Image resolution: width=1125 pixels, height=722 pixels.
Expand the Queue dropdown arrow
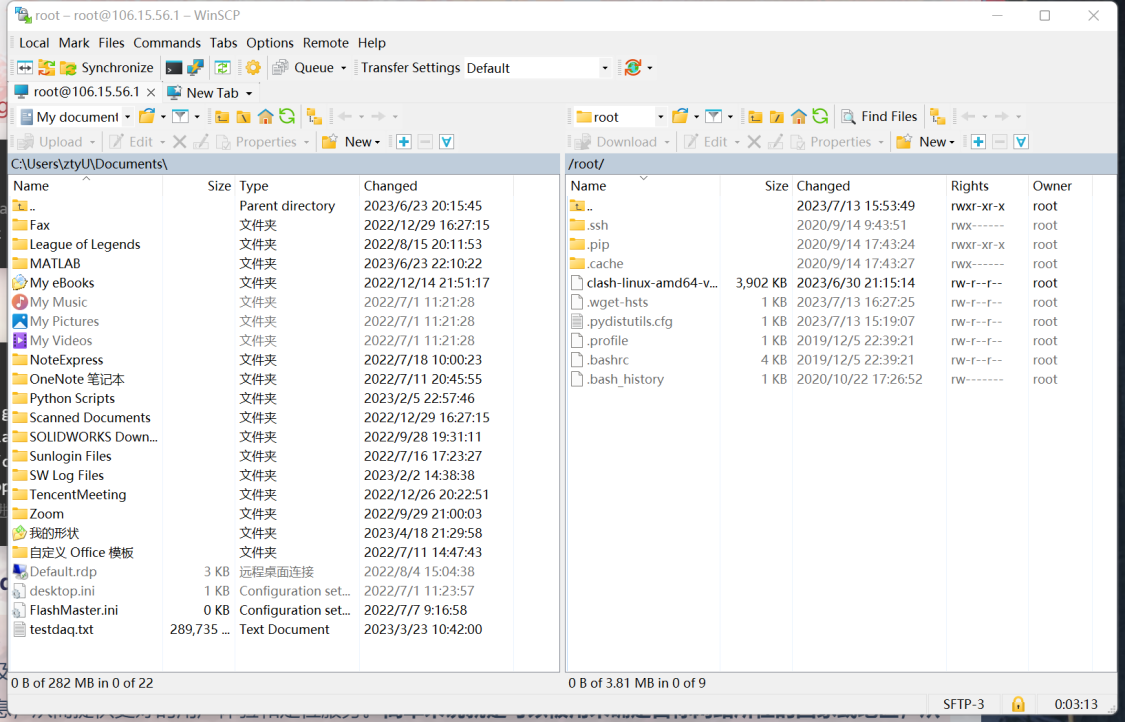343,68
